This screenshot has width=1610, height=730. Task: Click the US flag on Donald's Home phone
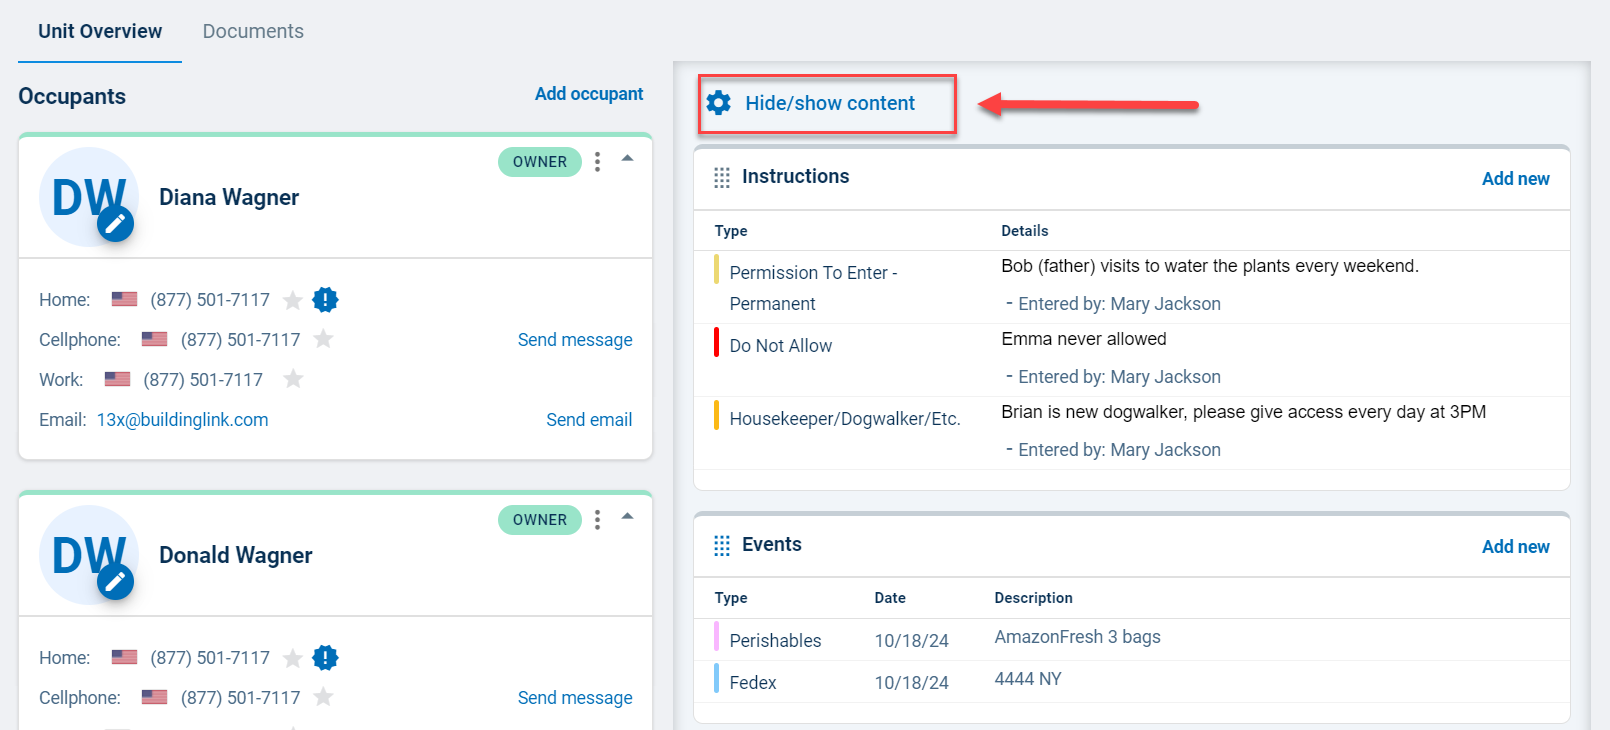click(124, 657)
